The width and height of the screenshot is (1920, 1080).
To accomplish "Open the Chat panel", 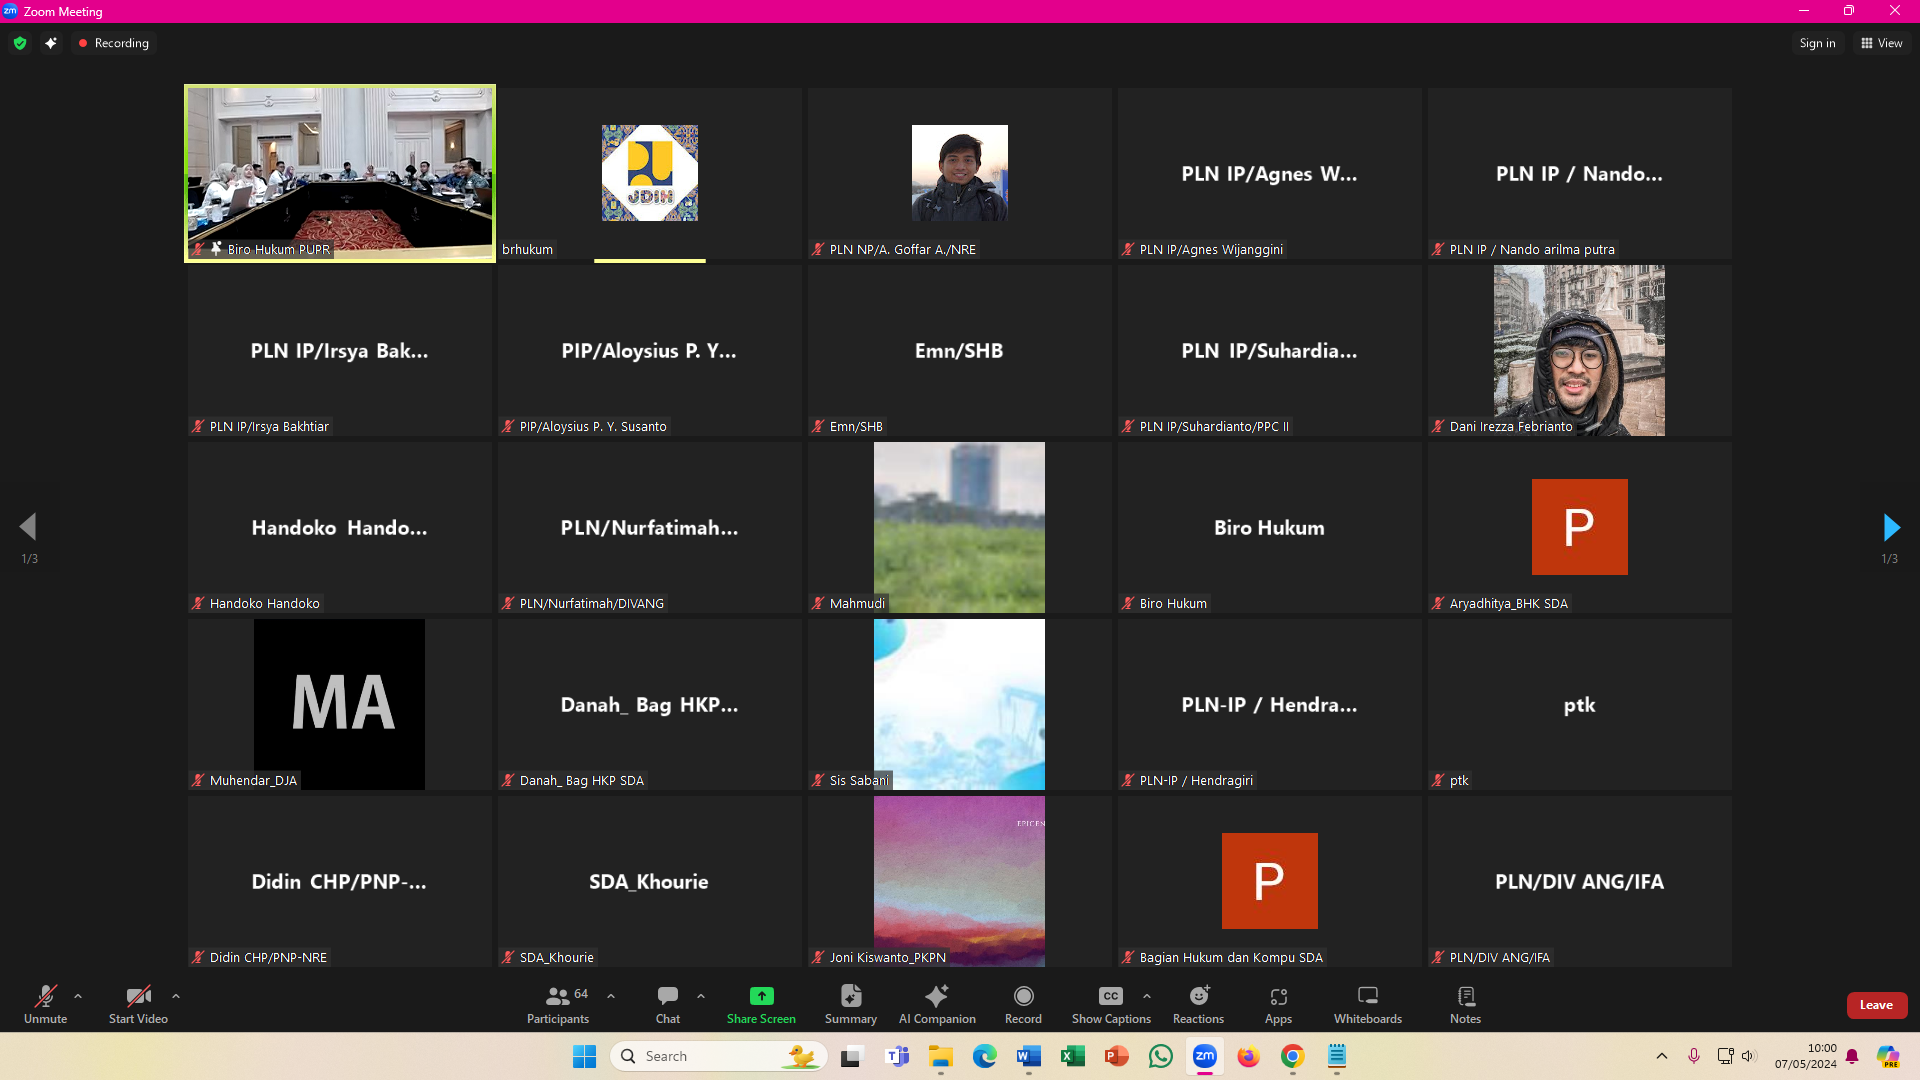I will [x=668, y=1004].
